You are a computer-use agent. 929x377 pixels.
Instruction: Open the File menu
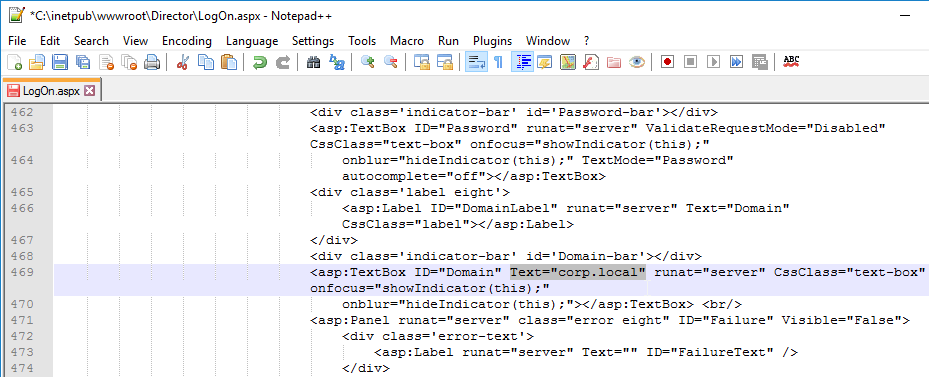pos(17,41)
